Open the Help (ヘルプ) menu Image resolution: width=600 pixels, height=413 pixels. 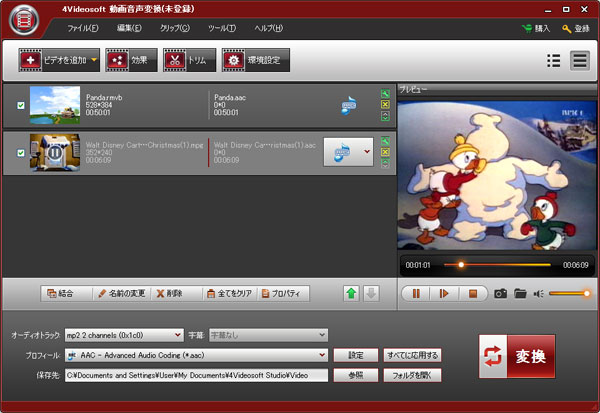(x=269, y=28)
